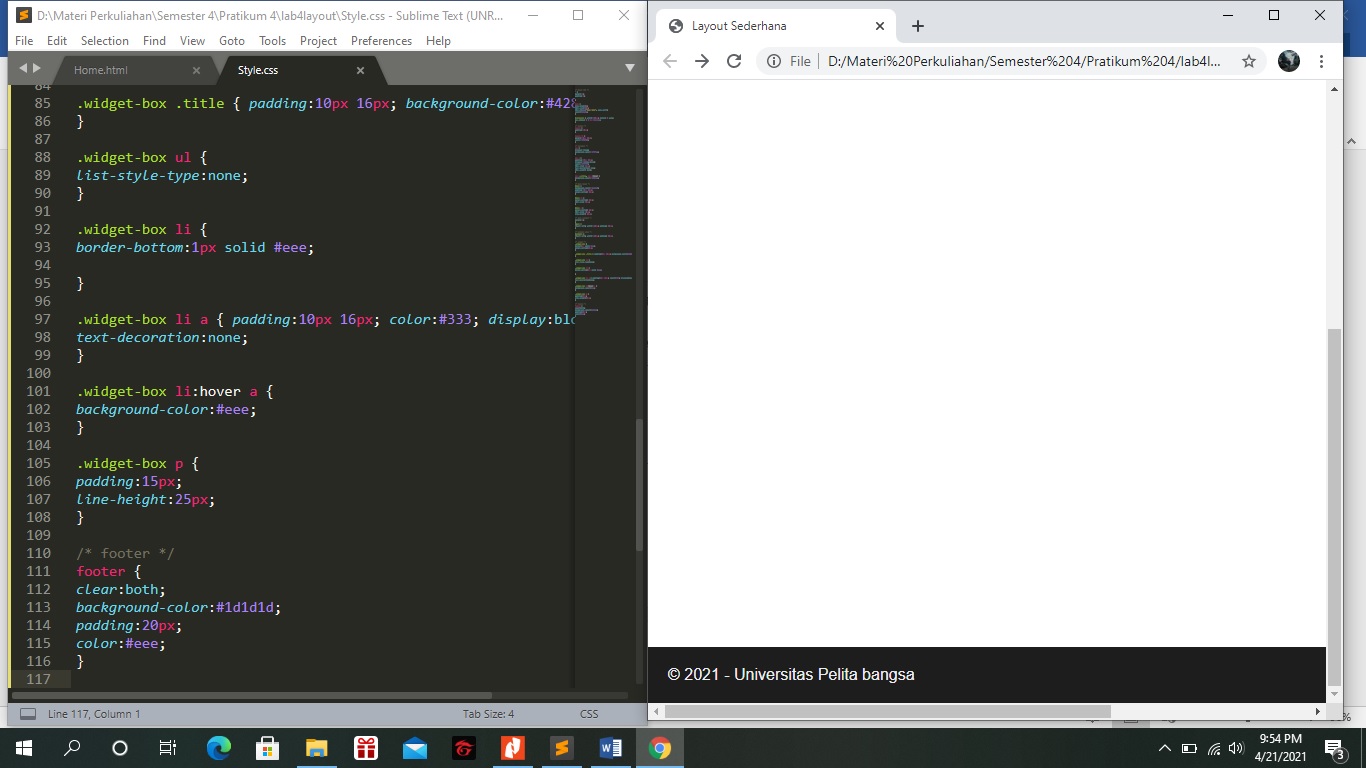
Task: Open the Preferences menu in Sublime Text
Action: coord(381,41)
